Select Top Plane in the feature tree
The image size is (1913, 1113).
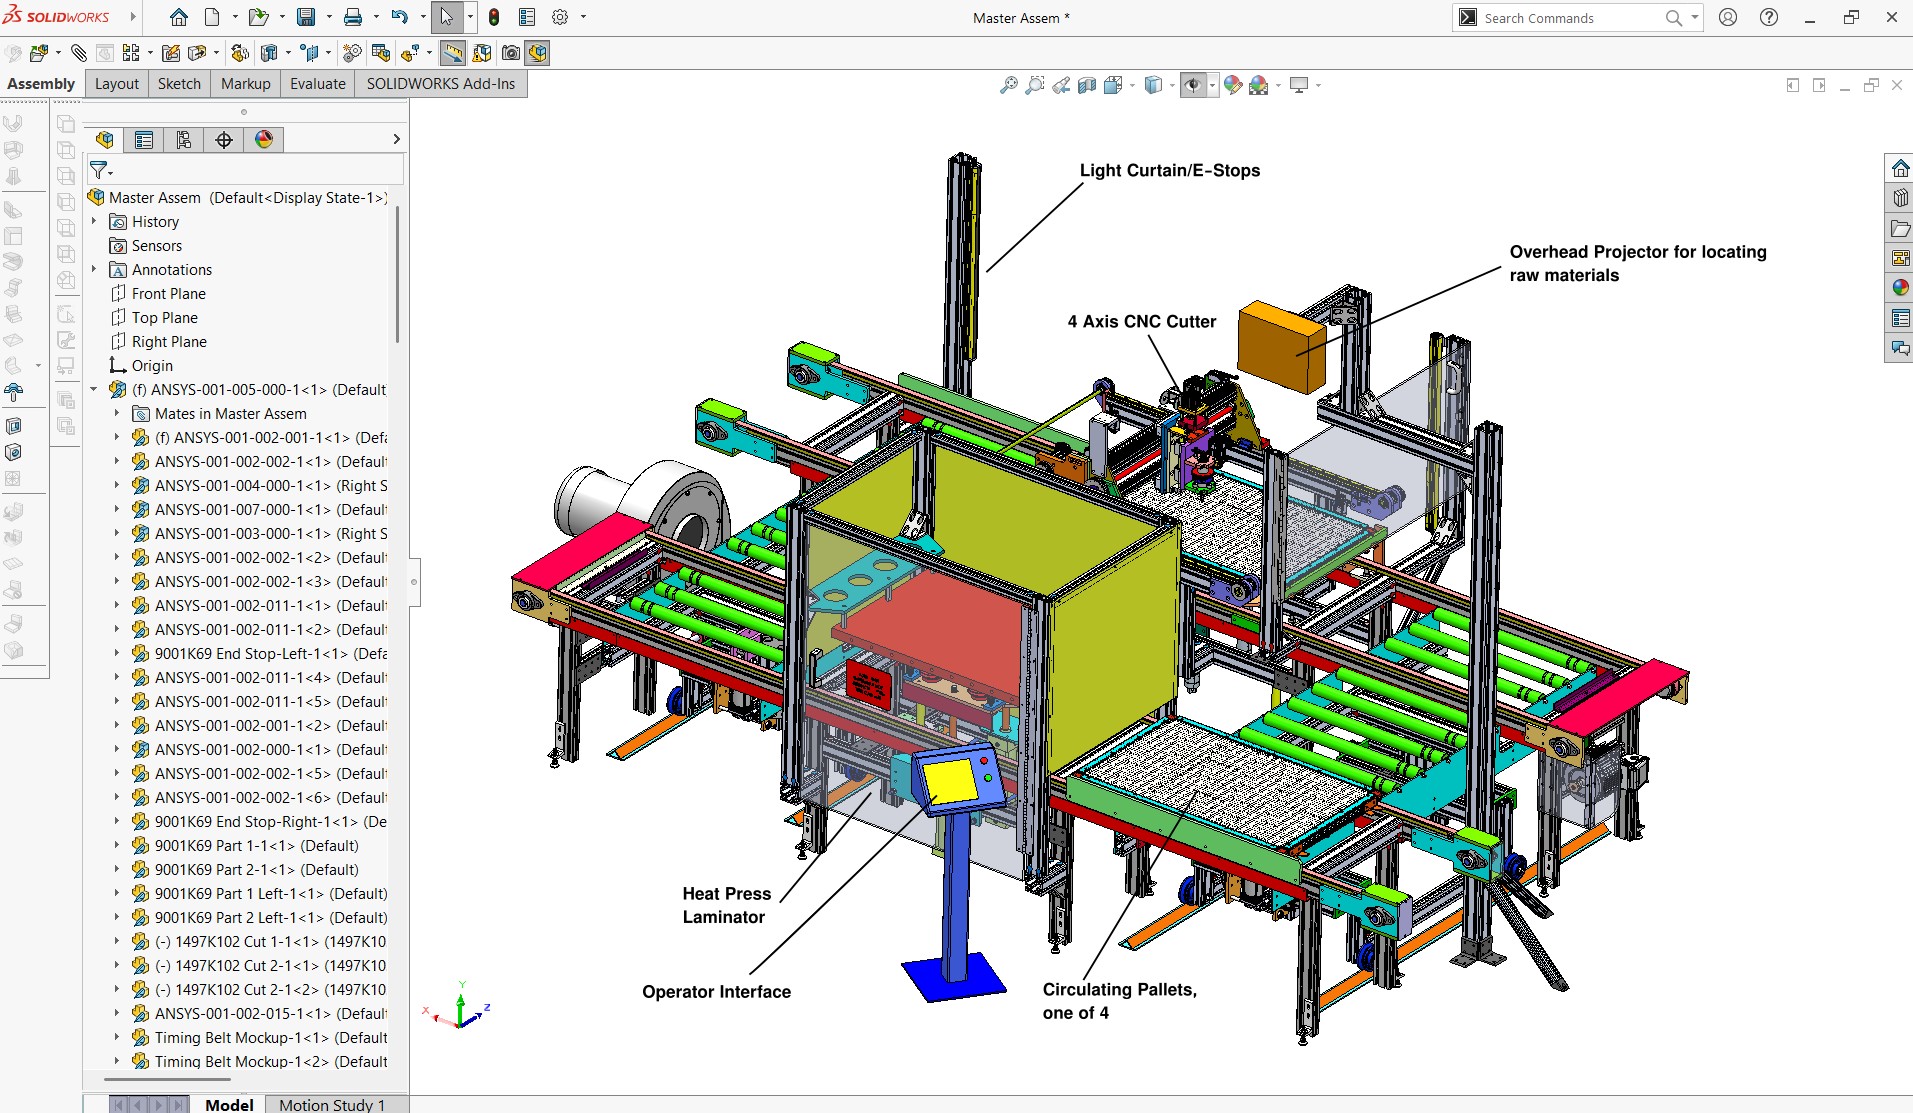click(x=165, y=317)
